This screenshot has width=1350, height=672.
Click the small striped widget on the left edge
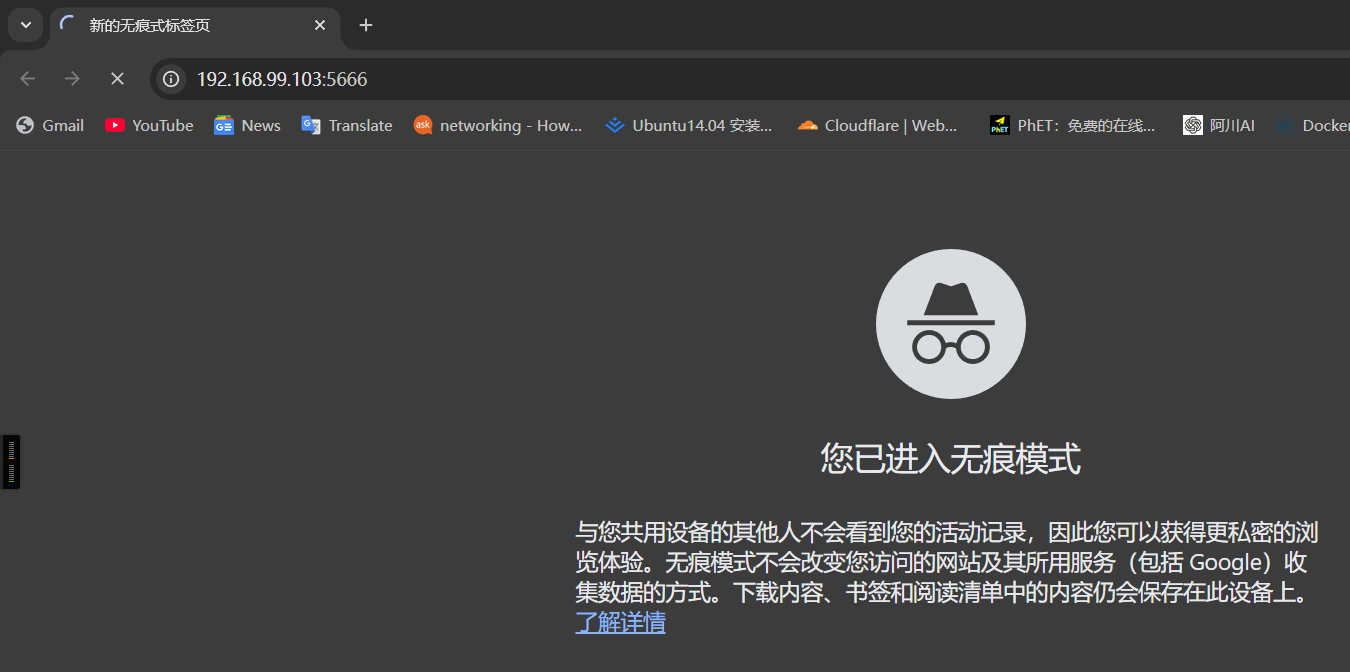point(11,462)
